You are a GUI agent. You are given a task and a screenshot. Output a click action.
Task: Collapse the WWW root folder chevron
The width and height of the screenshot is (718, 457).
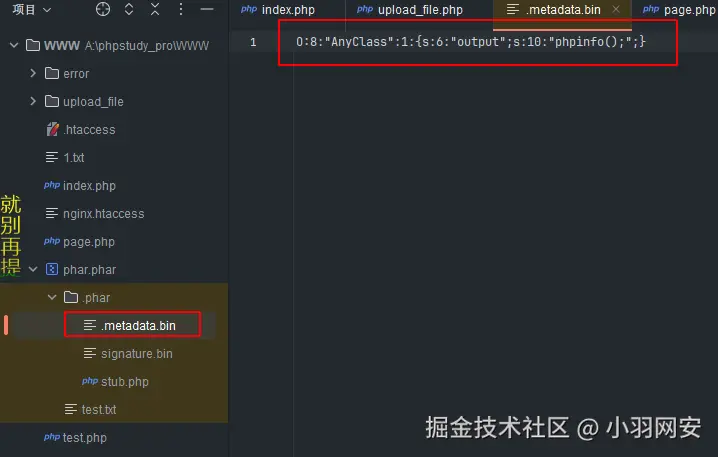[x=14, y=45]
